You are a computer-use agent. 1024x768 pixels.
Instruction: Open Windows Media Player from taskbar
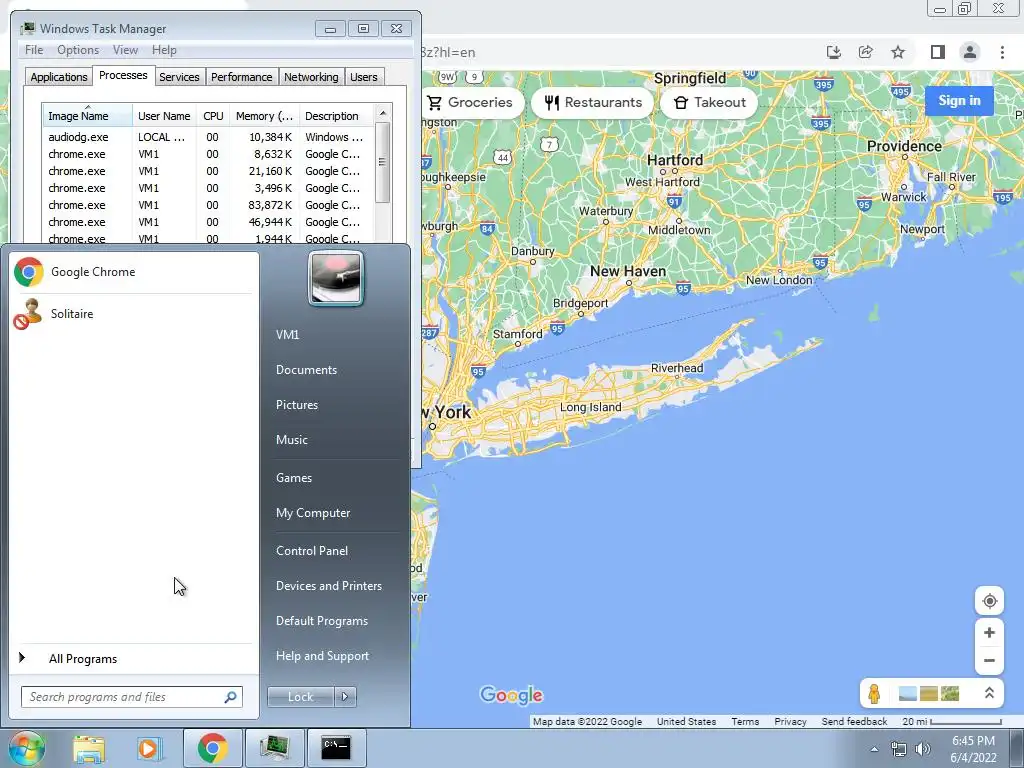coord(150,748)
